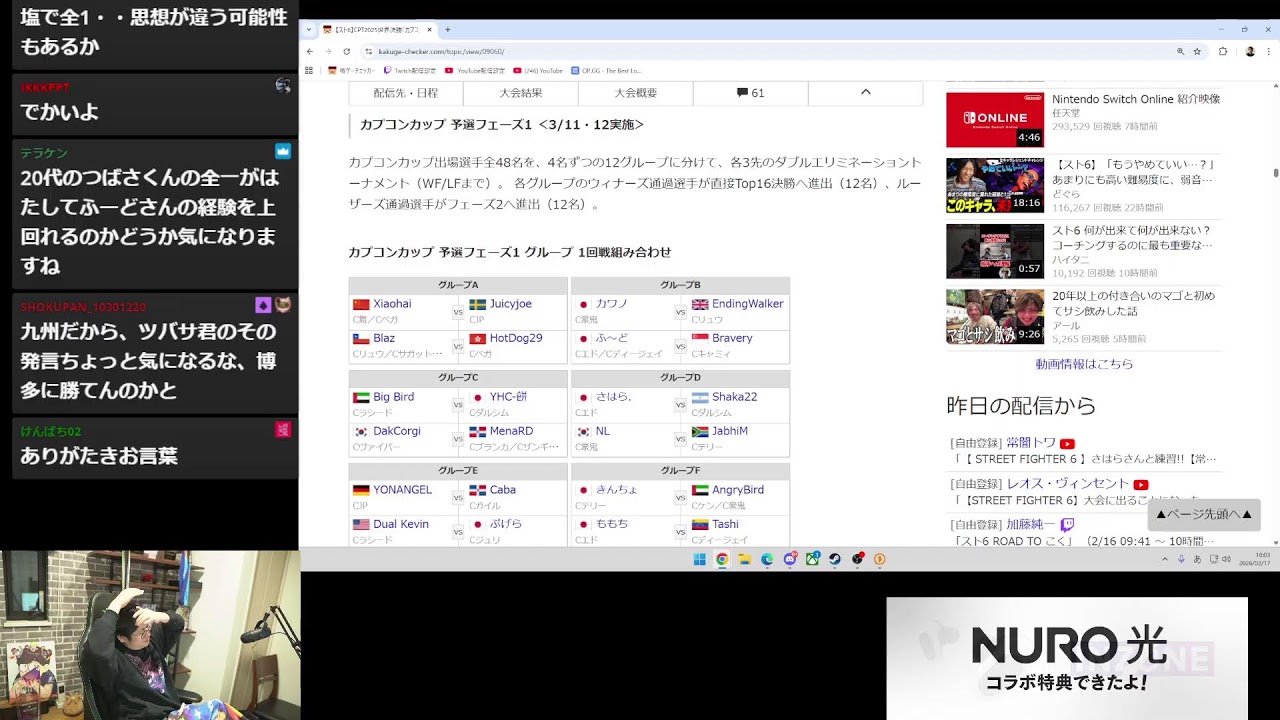The height and width of the screenshot is (720, 1280).
Task: Open Steam in the taskbar
Action: tap(835, 559)
